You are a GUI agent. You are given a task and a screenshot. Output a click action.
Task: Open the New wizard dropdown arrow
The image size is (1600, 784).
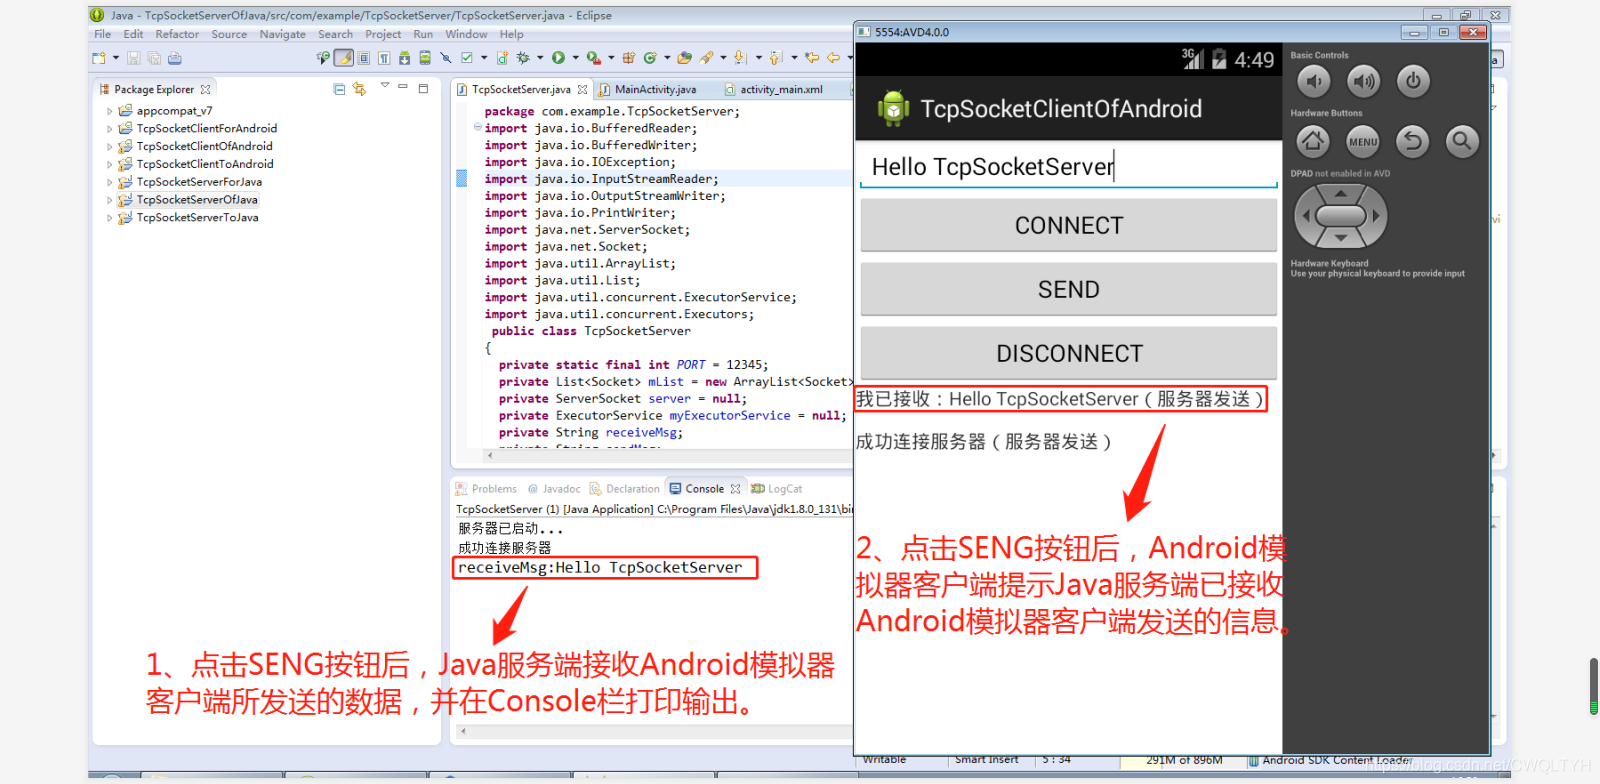[116, 58]
